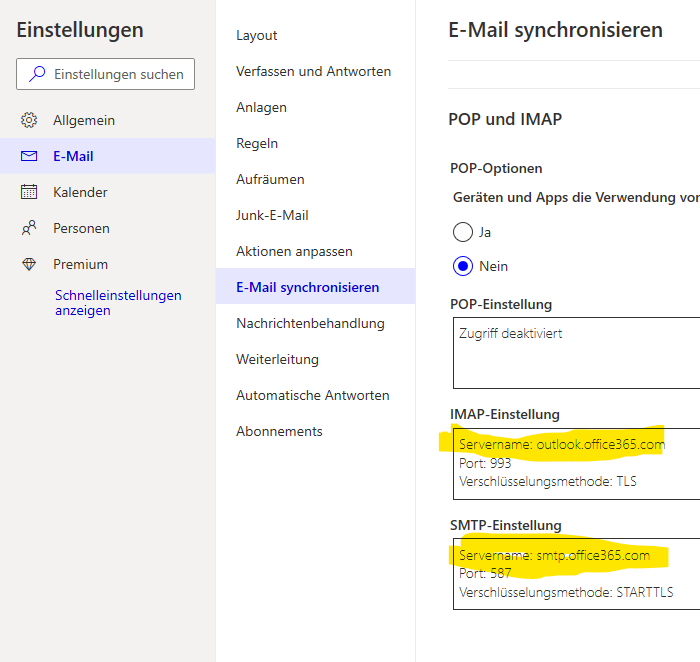Open the E-Mail settings category

pyautogui.click(x=108, y=156)
